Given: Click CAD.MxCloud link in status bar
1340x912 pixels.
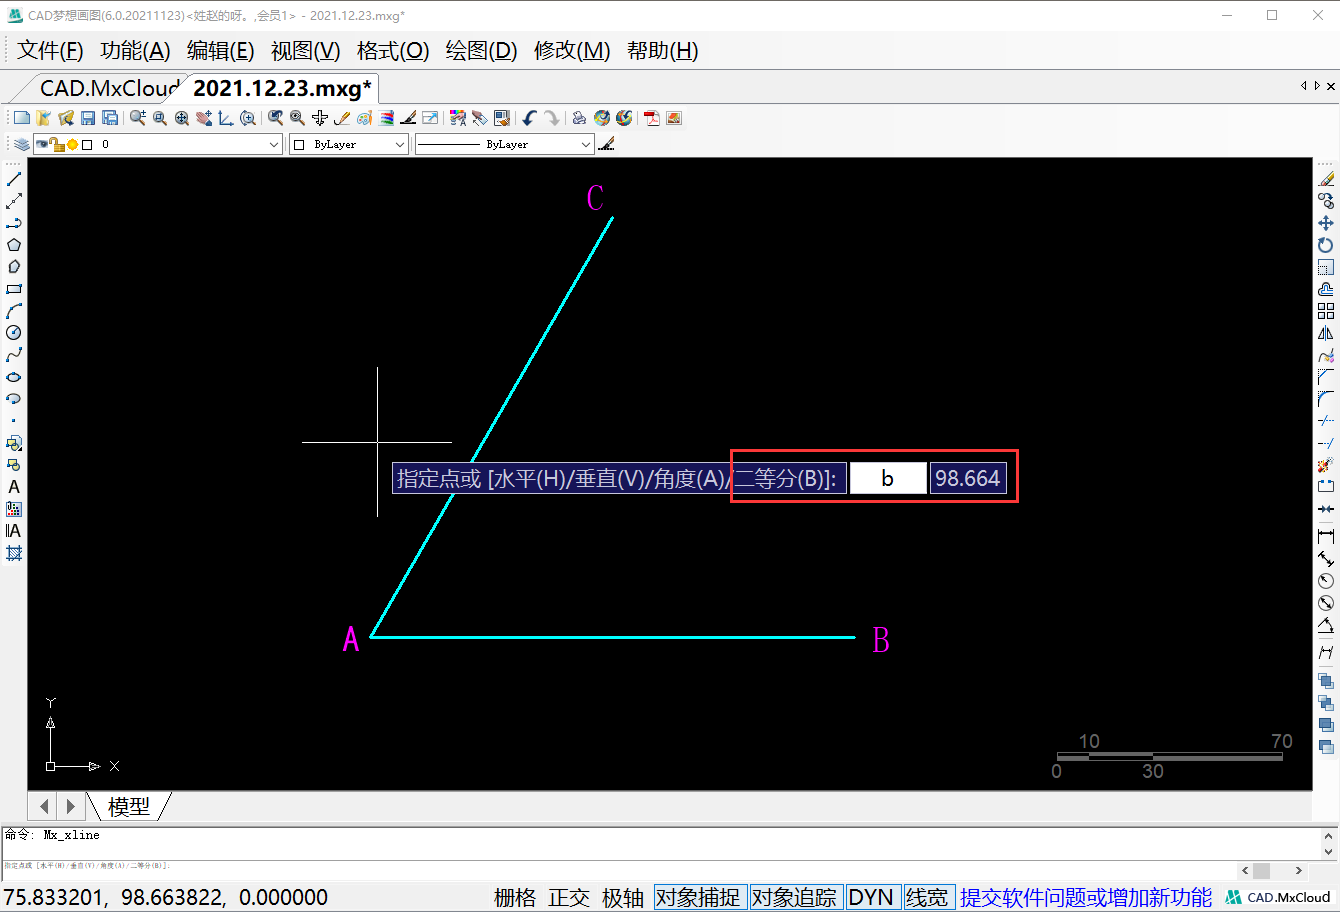Looking at the screenshot, I should 1279,898.
